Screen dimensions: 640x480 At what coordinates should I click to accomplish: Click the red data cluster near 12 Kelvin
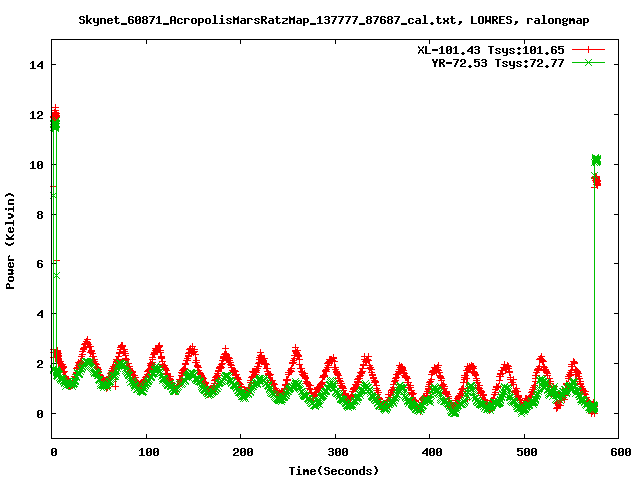(55, 113)
